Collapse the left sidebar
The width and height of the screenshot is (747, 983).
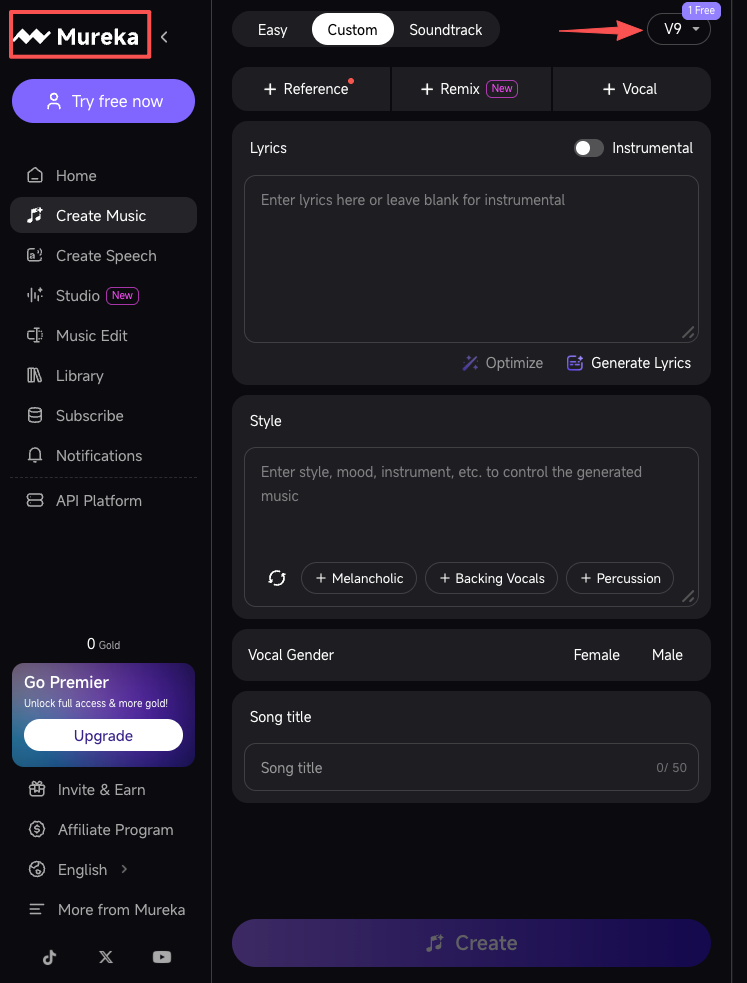(164, 36)
